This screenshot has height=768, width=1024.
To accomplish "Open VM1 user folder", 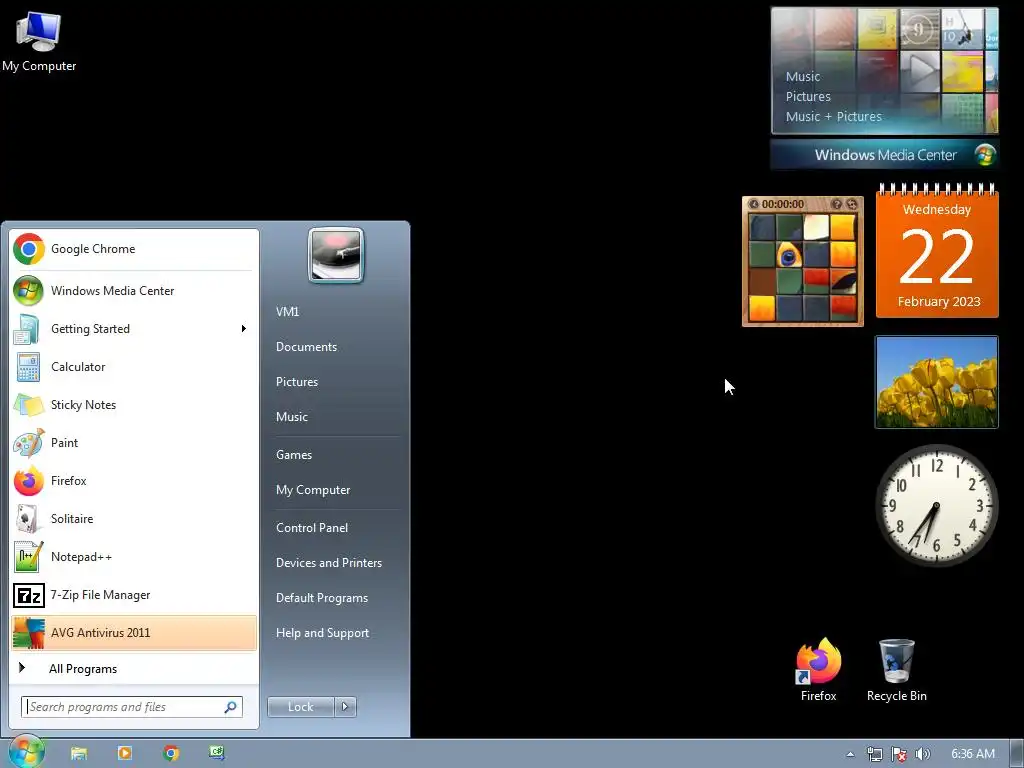I will coord(287,312).
